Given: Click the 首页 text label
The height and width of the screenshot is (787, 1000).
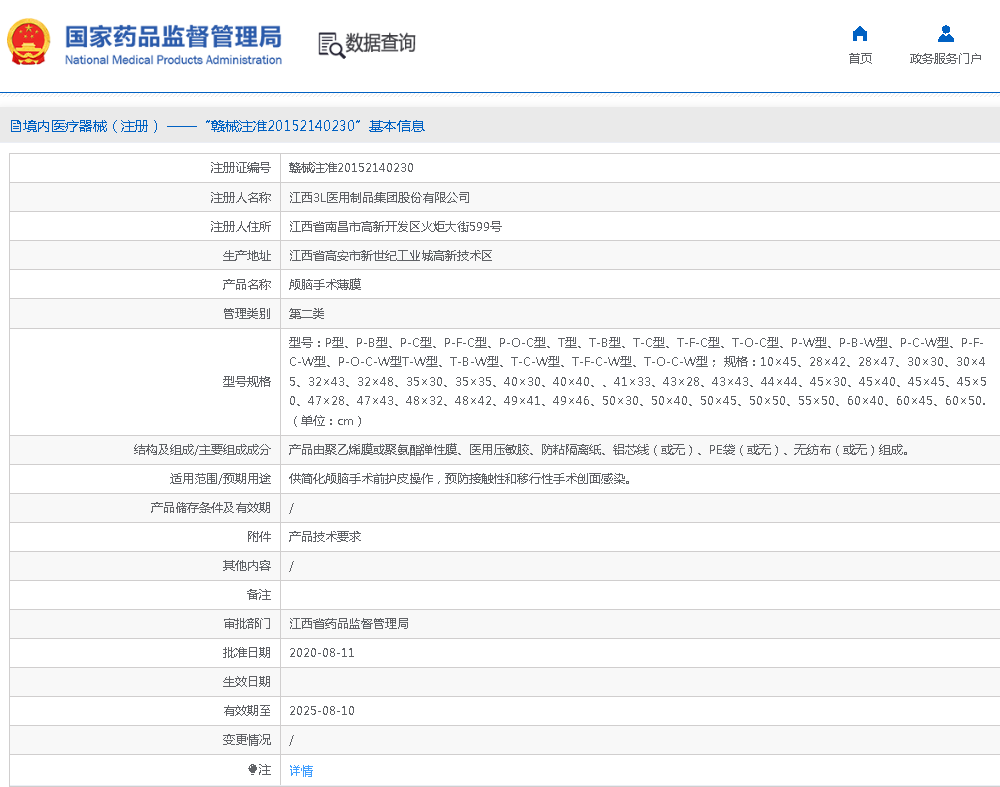Looking at the screenshot, I should (860, 57).
